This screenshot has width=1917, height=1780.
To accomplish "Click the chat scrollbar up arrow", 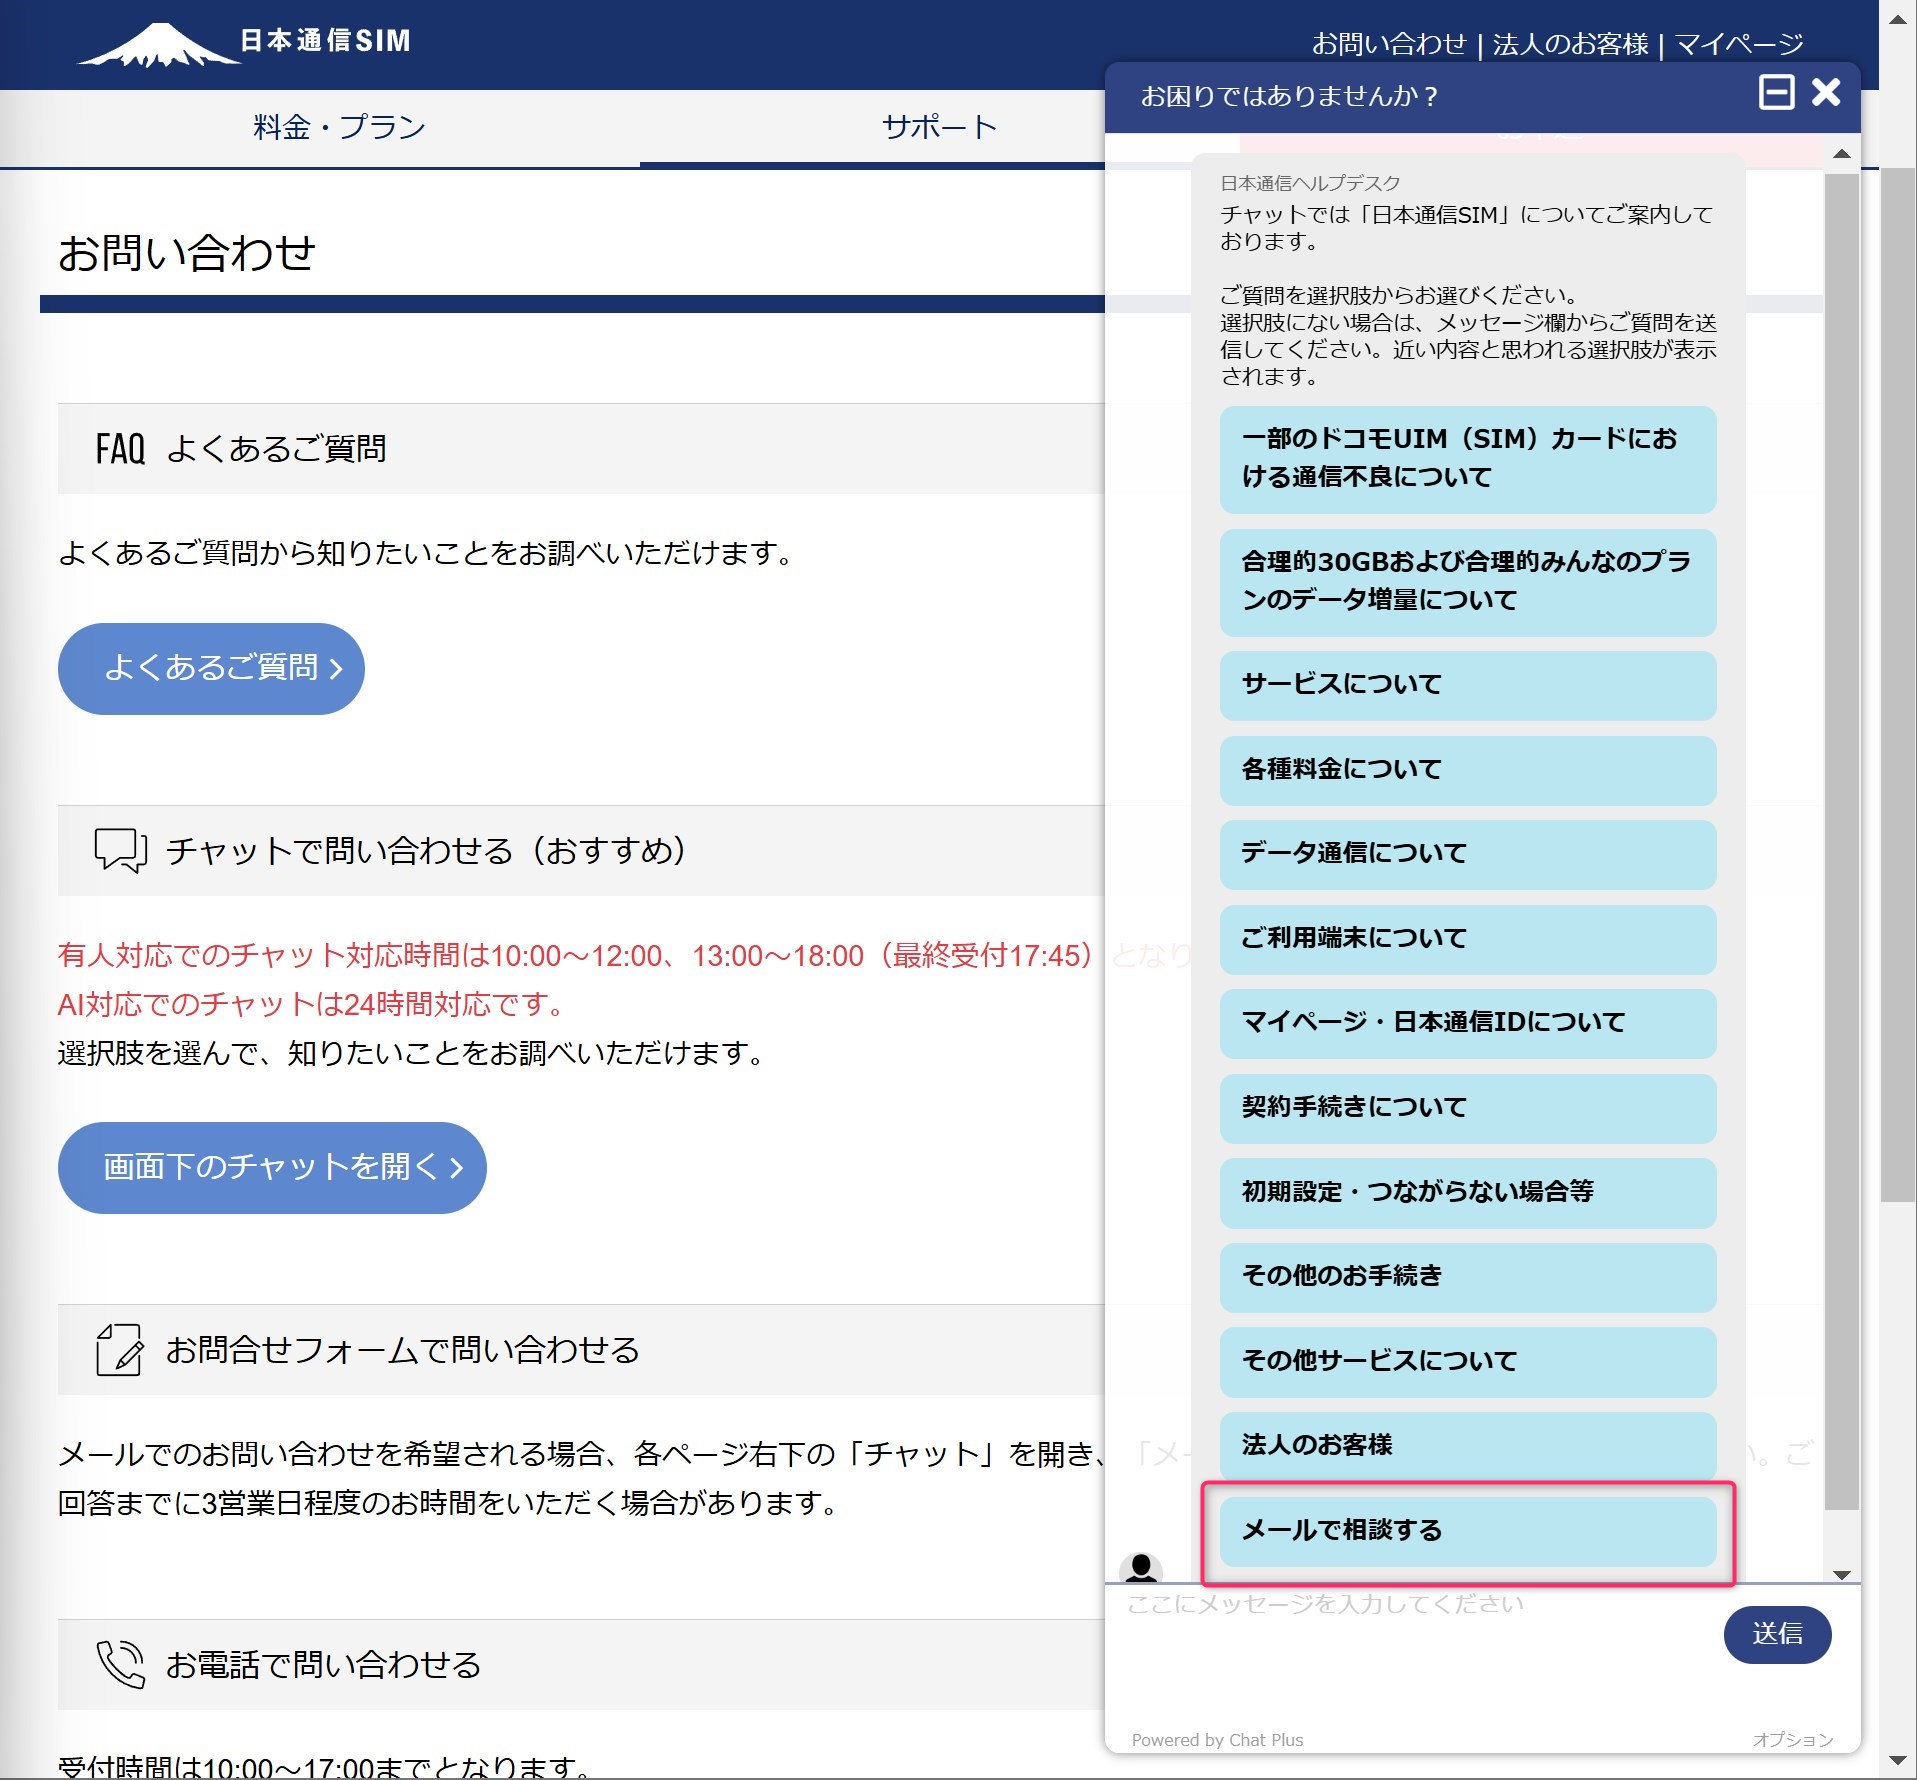I will (1841, 155).
